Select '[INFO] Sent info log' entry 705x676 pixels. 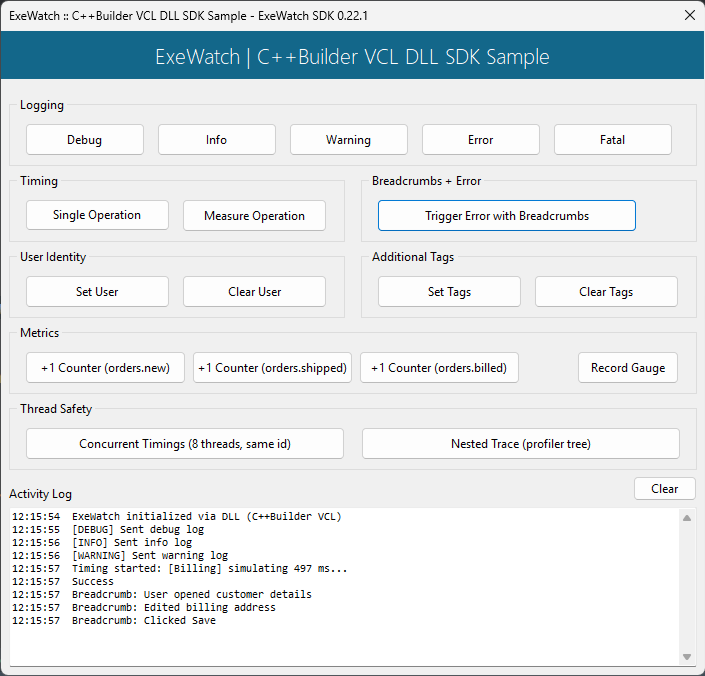coord(102,543)
